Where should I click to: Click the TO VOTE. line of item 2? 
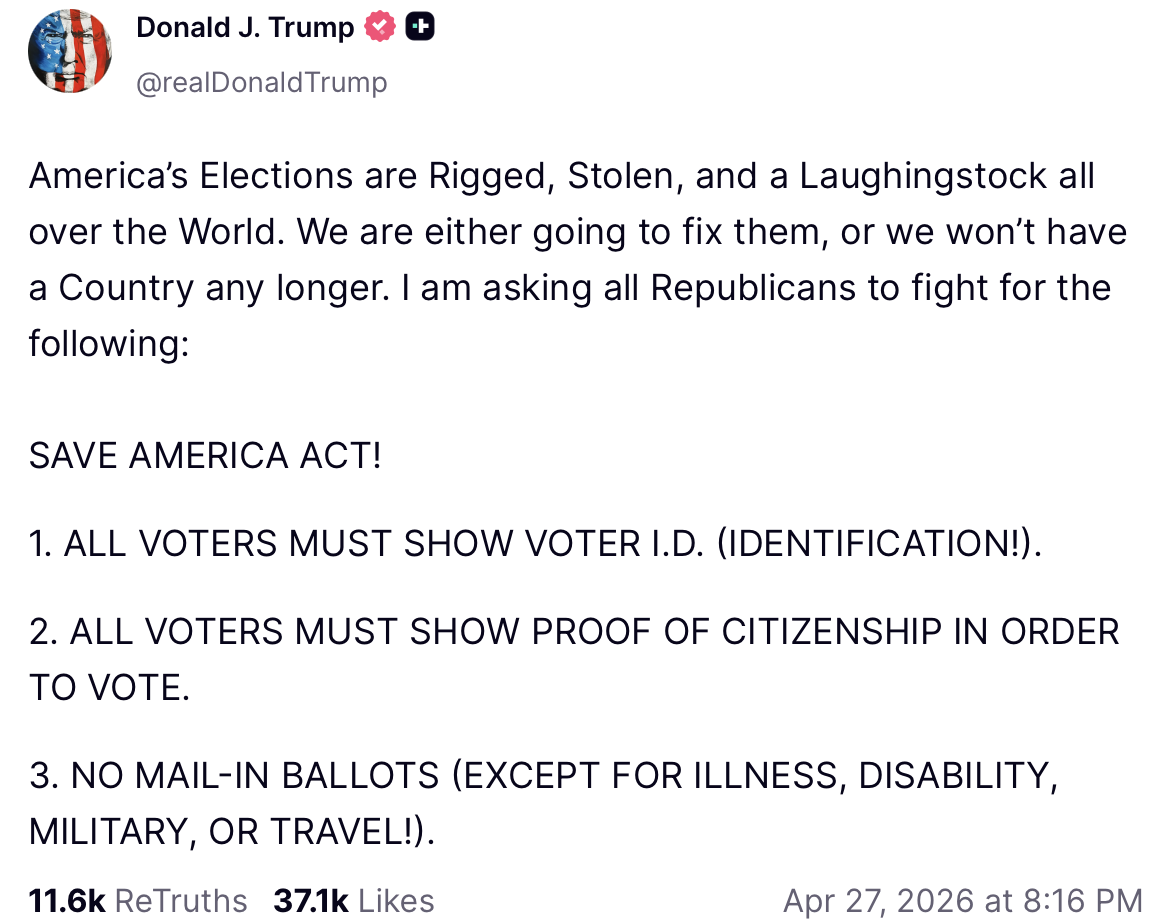pyautogui.click(x=109, y=688)
